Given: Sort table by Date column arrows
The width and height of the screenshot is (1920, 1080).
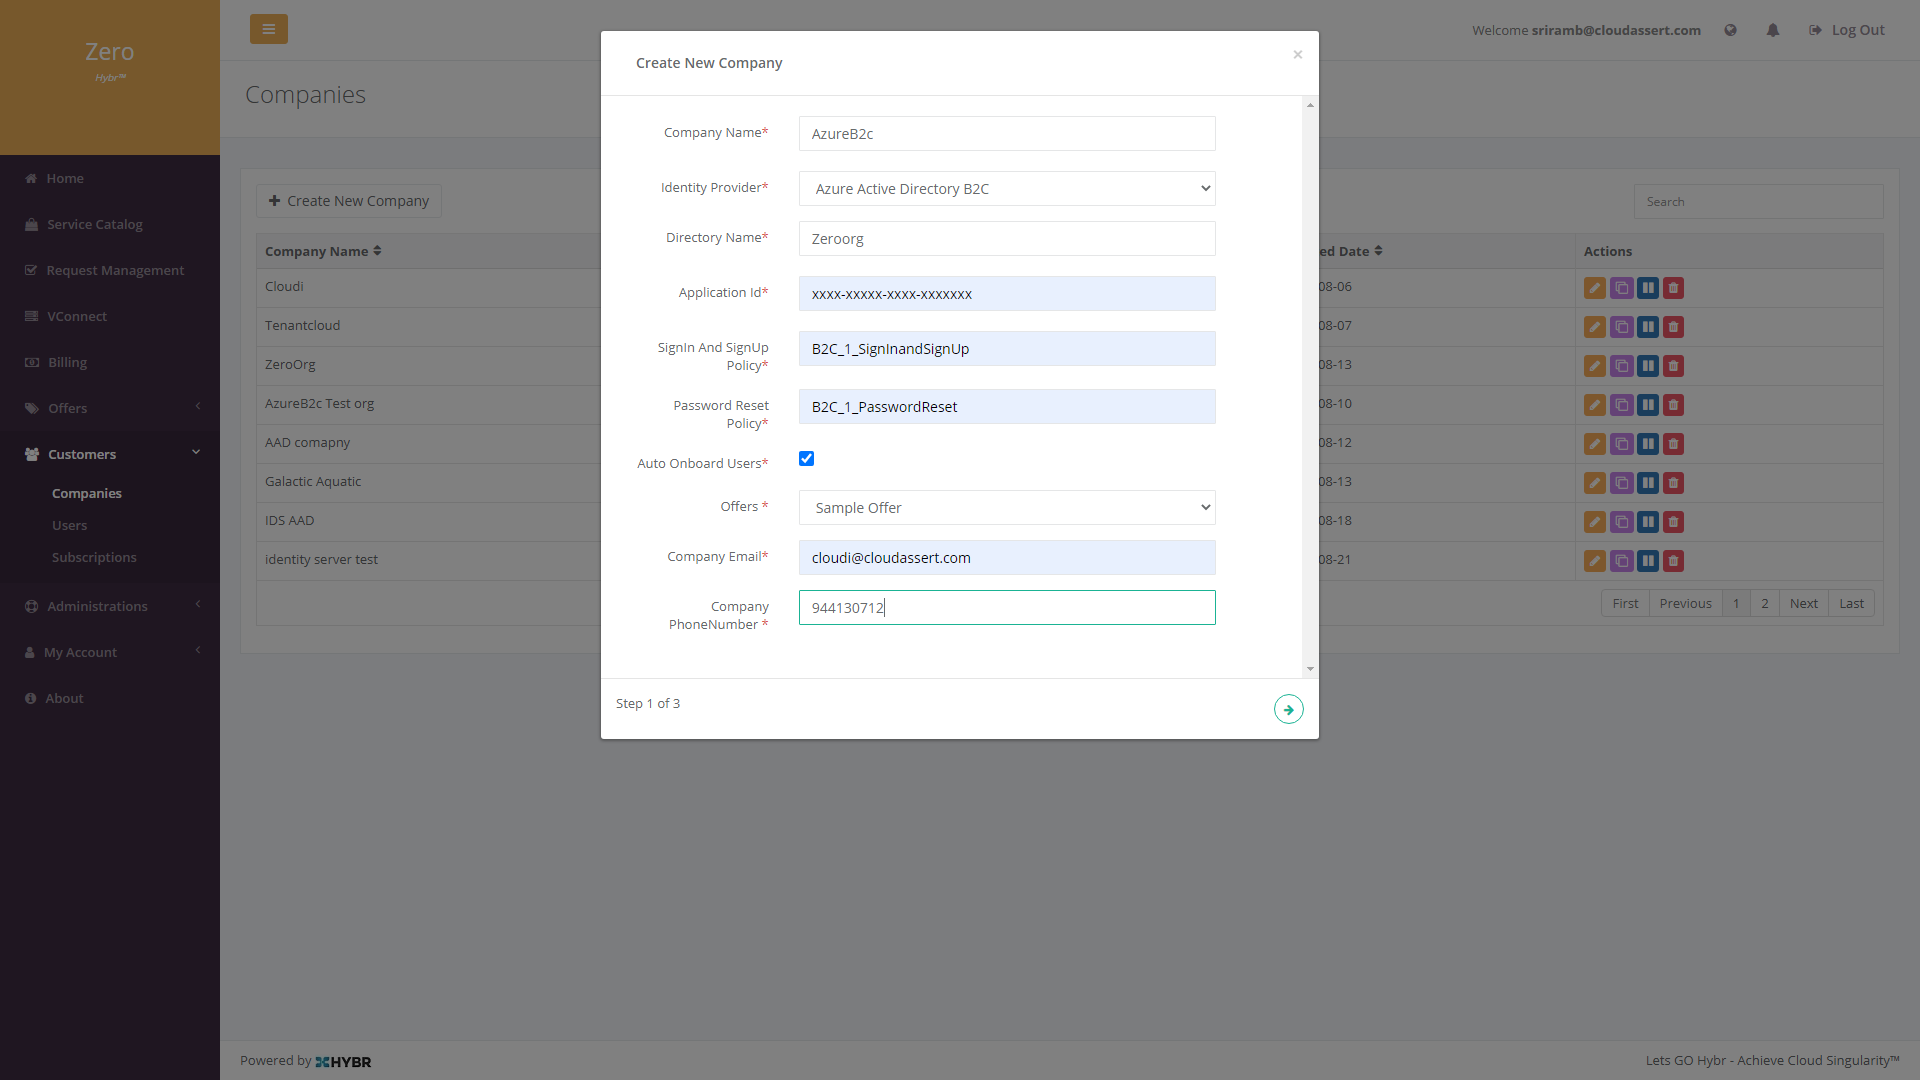Looking at the screenshot, I should click(x=1378, y=251).
